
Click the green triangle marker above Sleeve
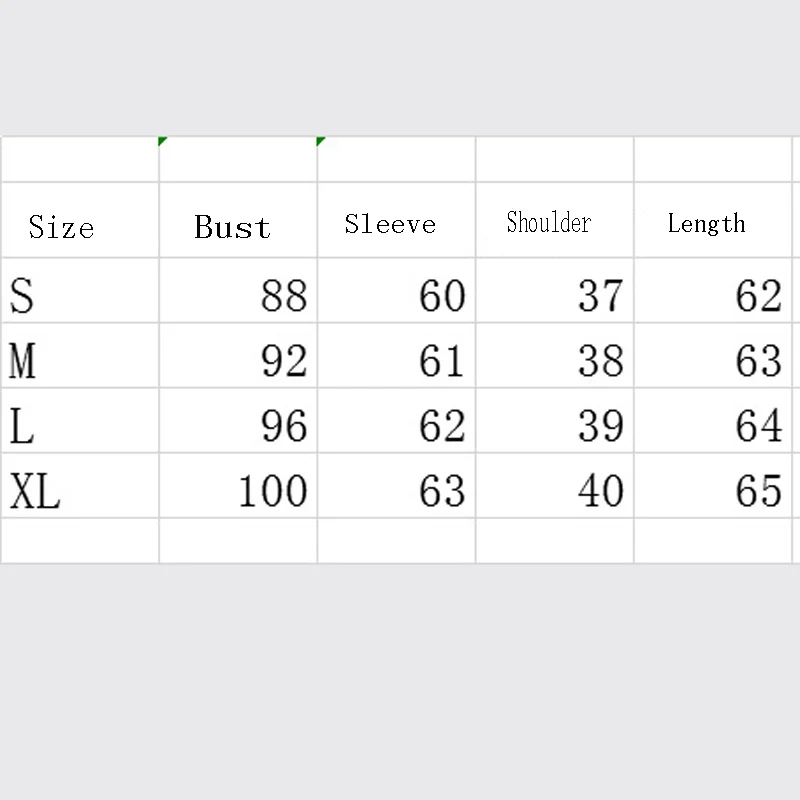(320, 141)
